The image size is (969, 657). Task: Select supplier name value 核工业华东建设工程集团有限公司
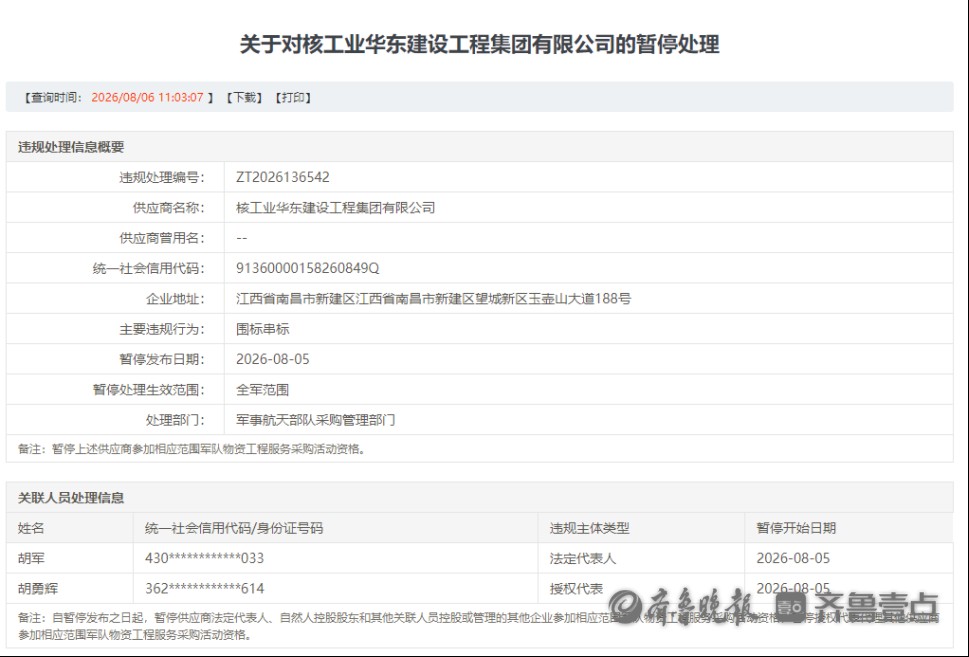point(336,208)
